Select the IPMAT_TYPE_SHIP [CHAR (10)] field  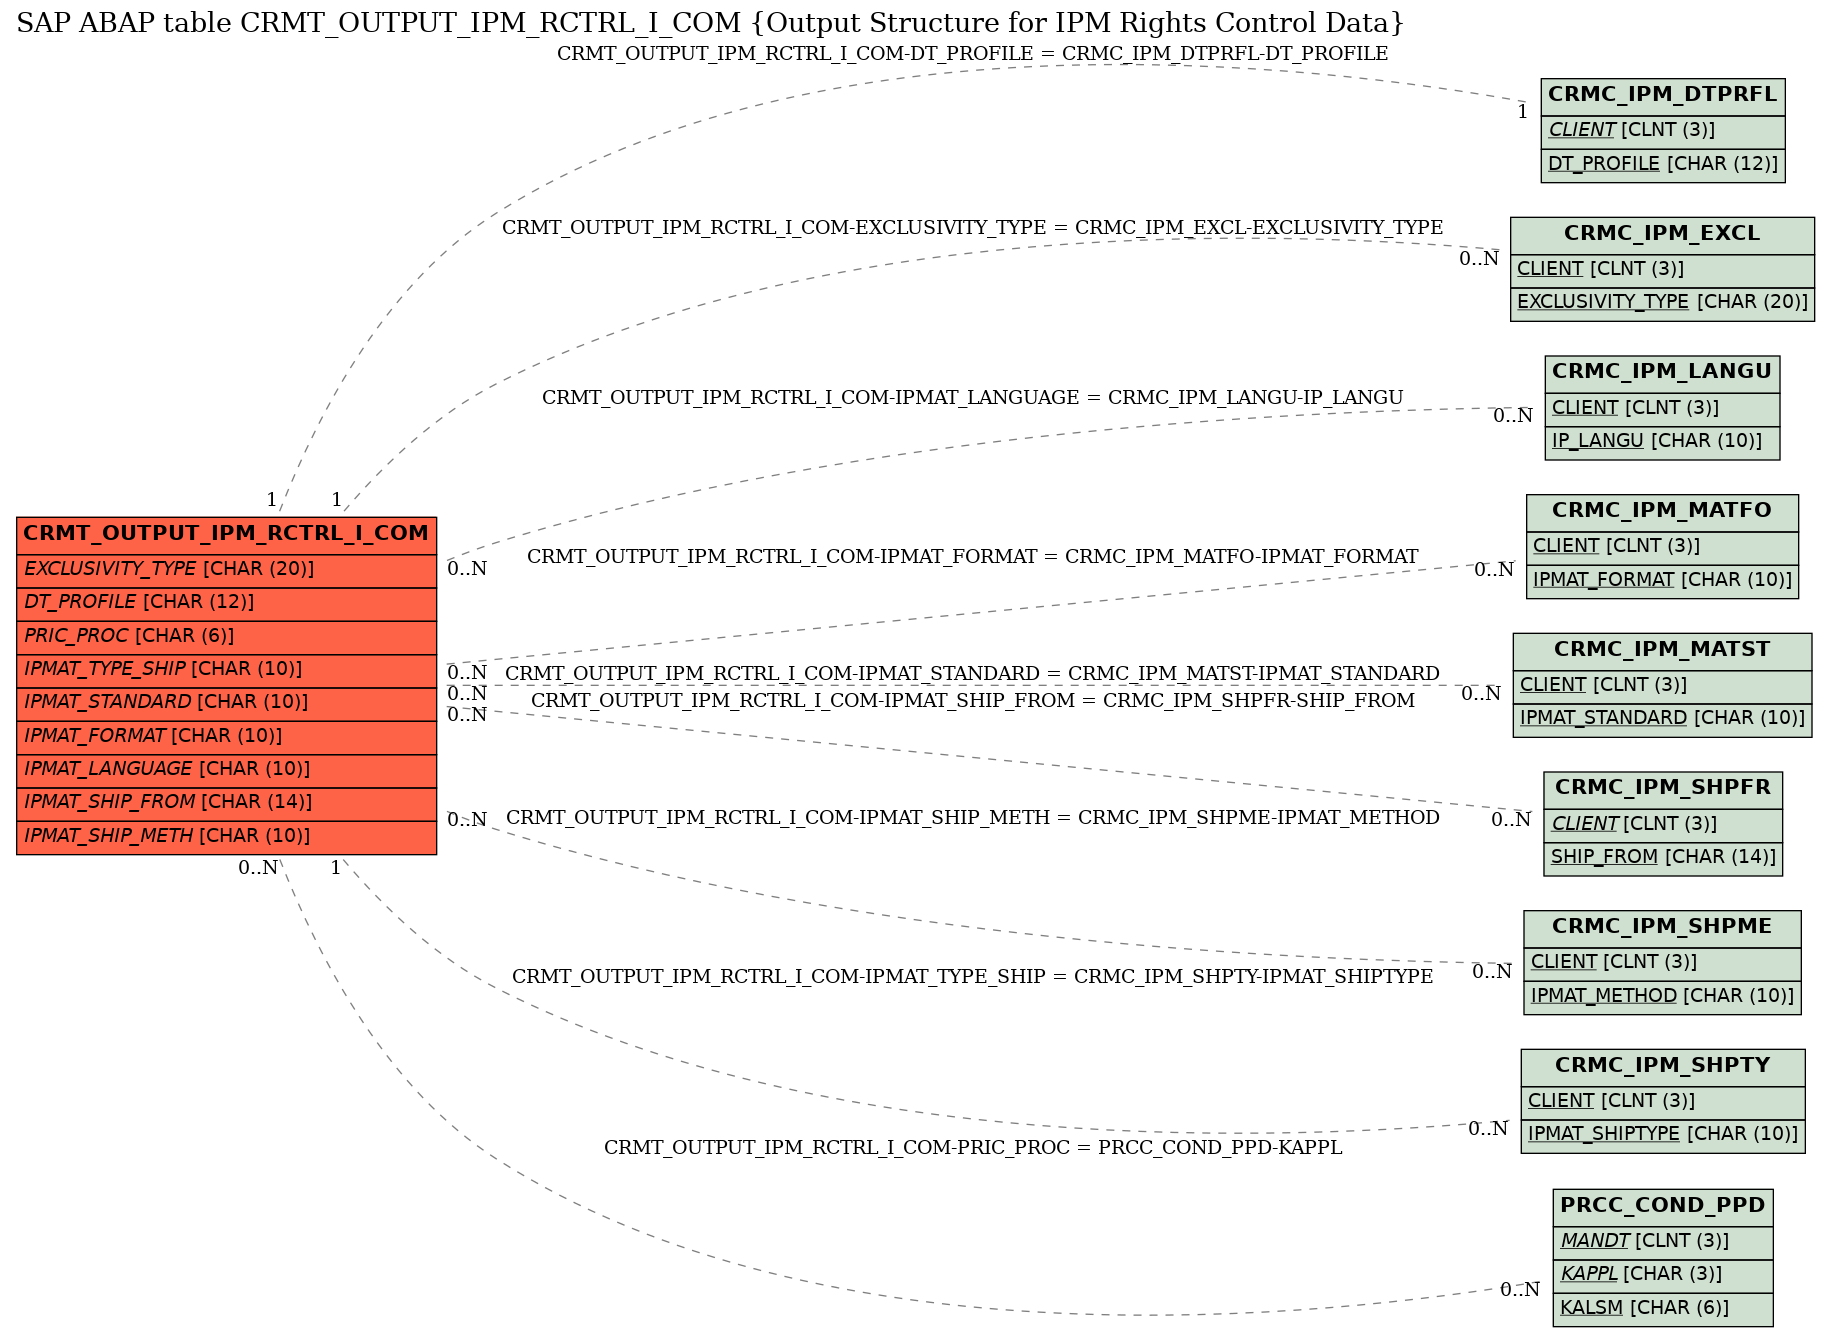click(x=226, y=669)
